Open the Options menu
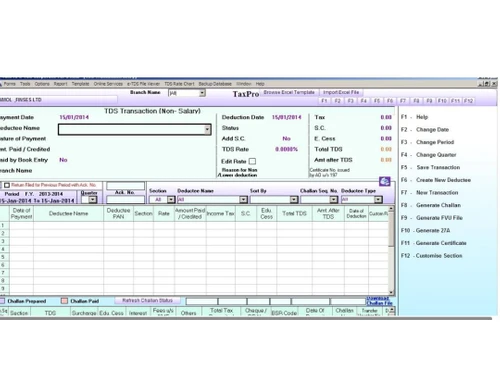The width and height of the screenshot is (500, 375). click(x=42, y=84)
